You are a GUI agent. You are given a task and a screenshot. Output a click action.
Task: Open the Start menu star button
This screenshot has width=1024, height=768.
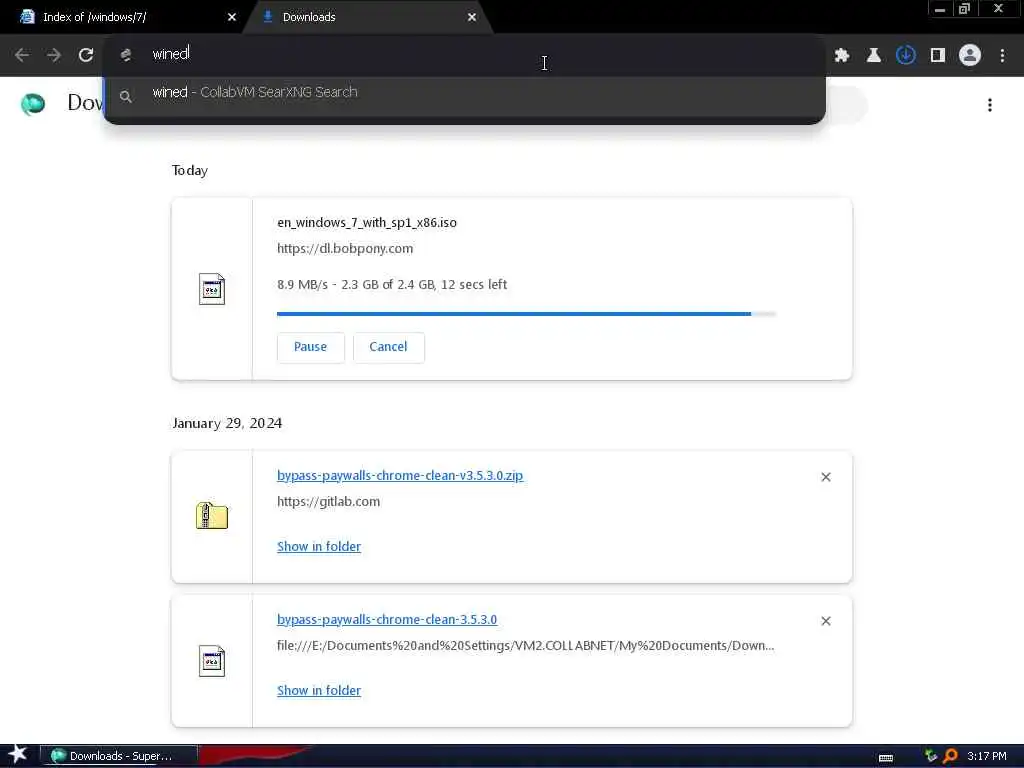[18, 754]
